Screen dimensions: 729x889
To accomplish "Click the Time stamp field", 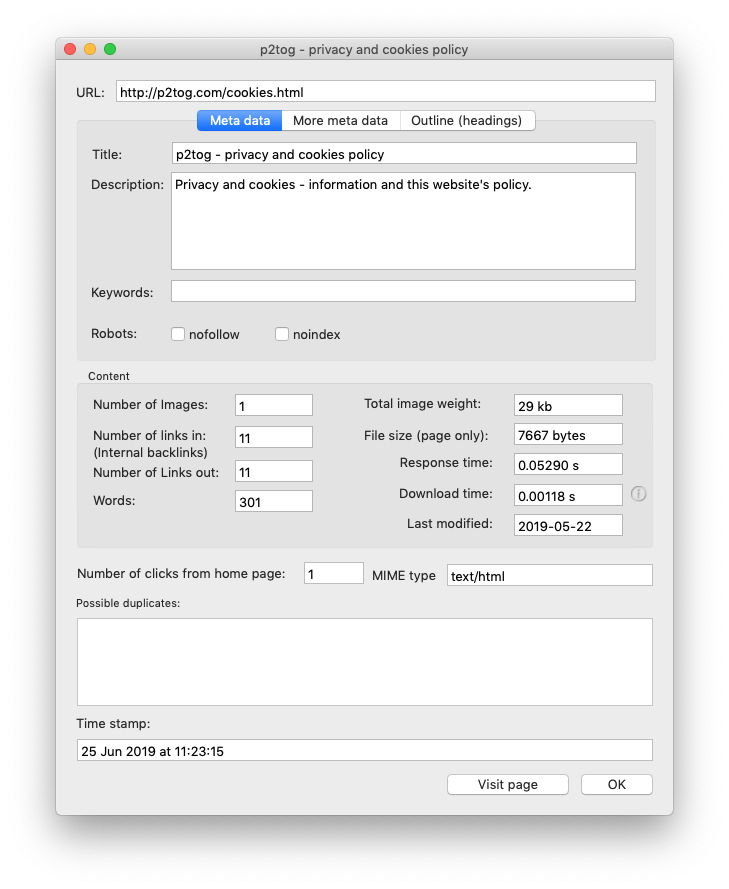I will pos(364,751).
